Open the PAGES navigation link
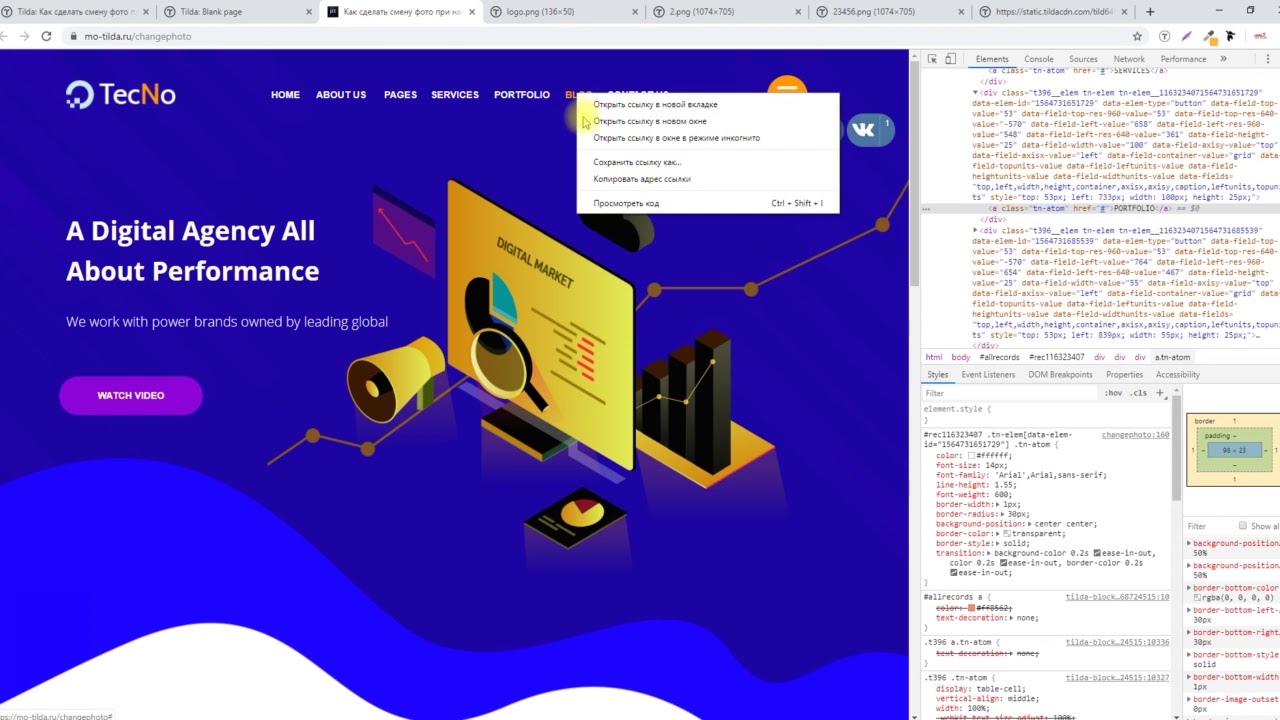The image size is (1280, 720). [400, 95]
